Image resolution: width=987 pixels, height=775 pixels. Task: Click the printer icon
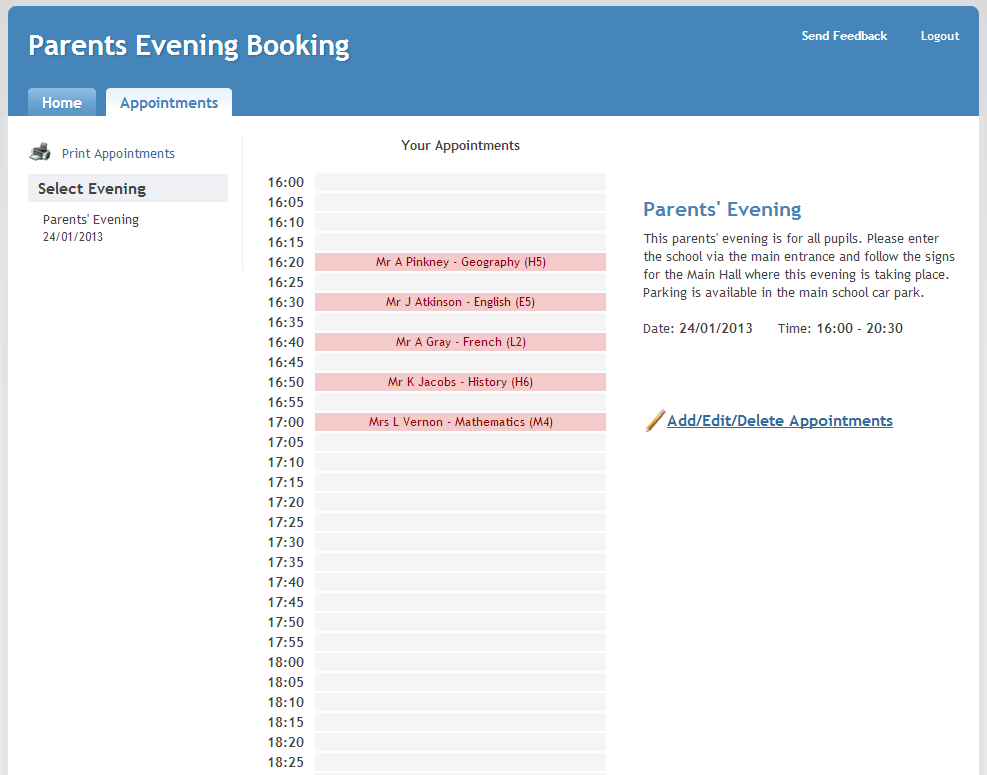pos(40,152)
